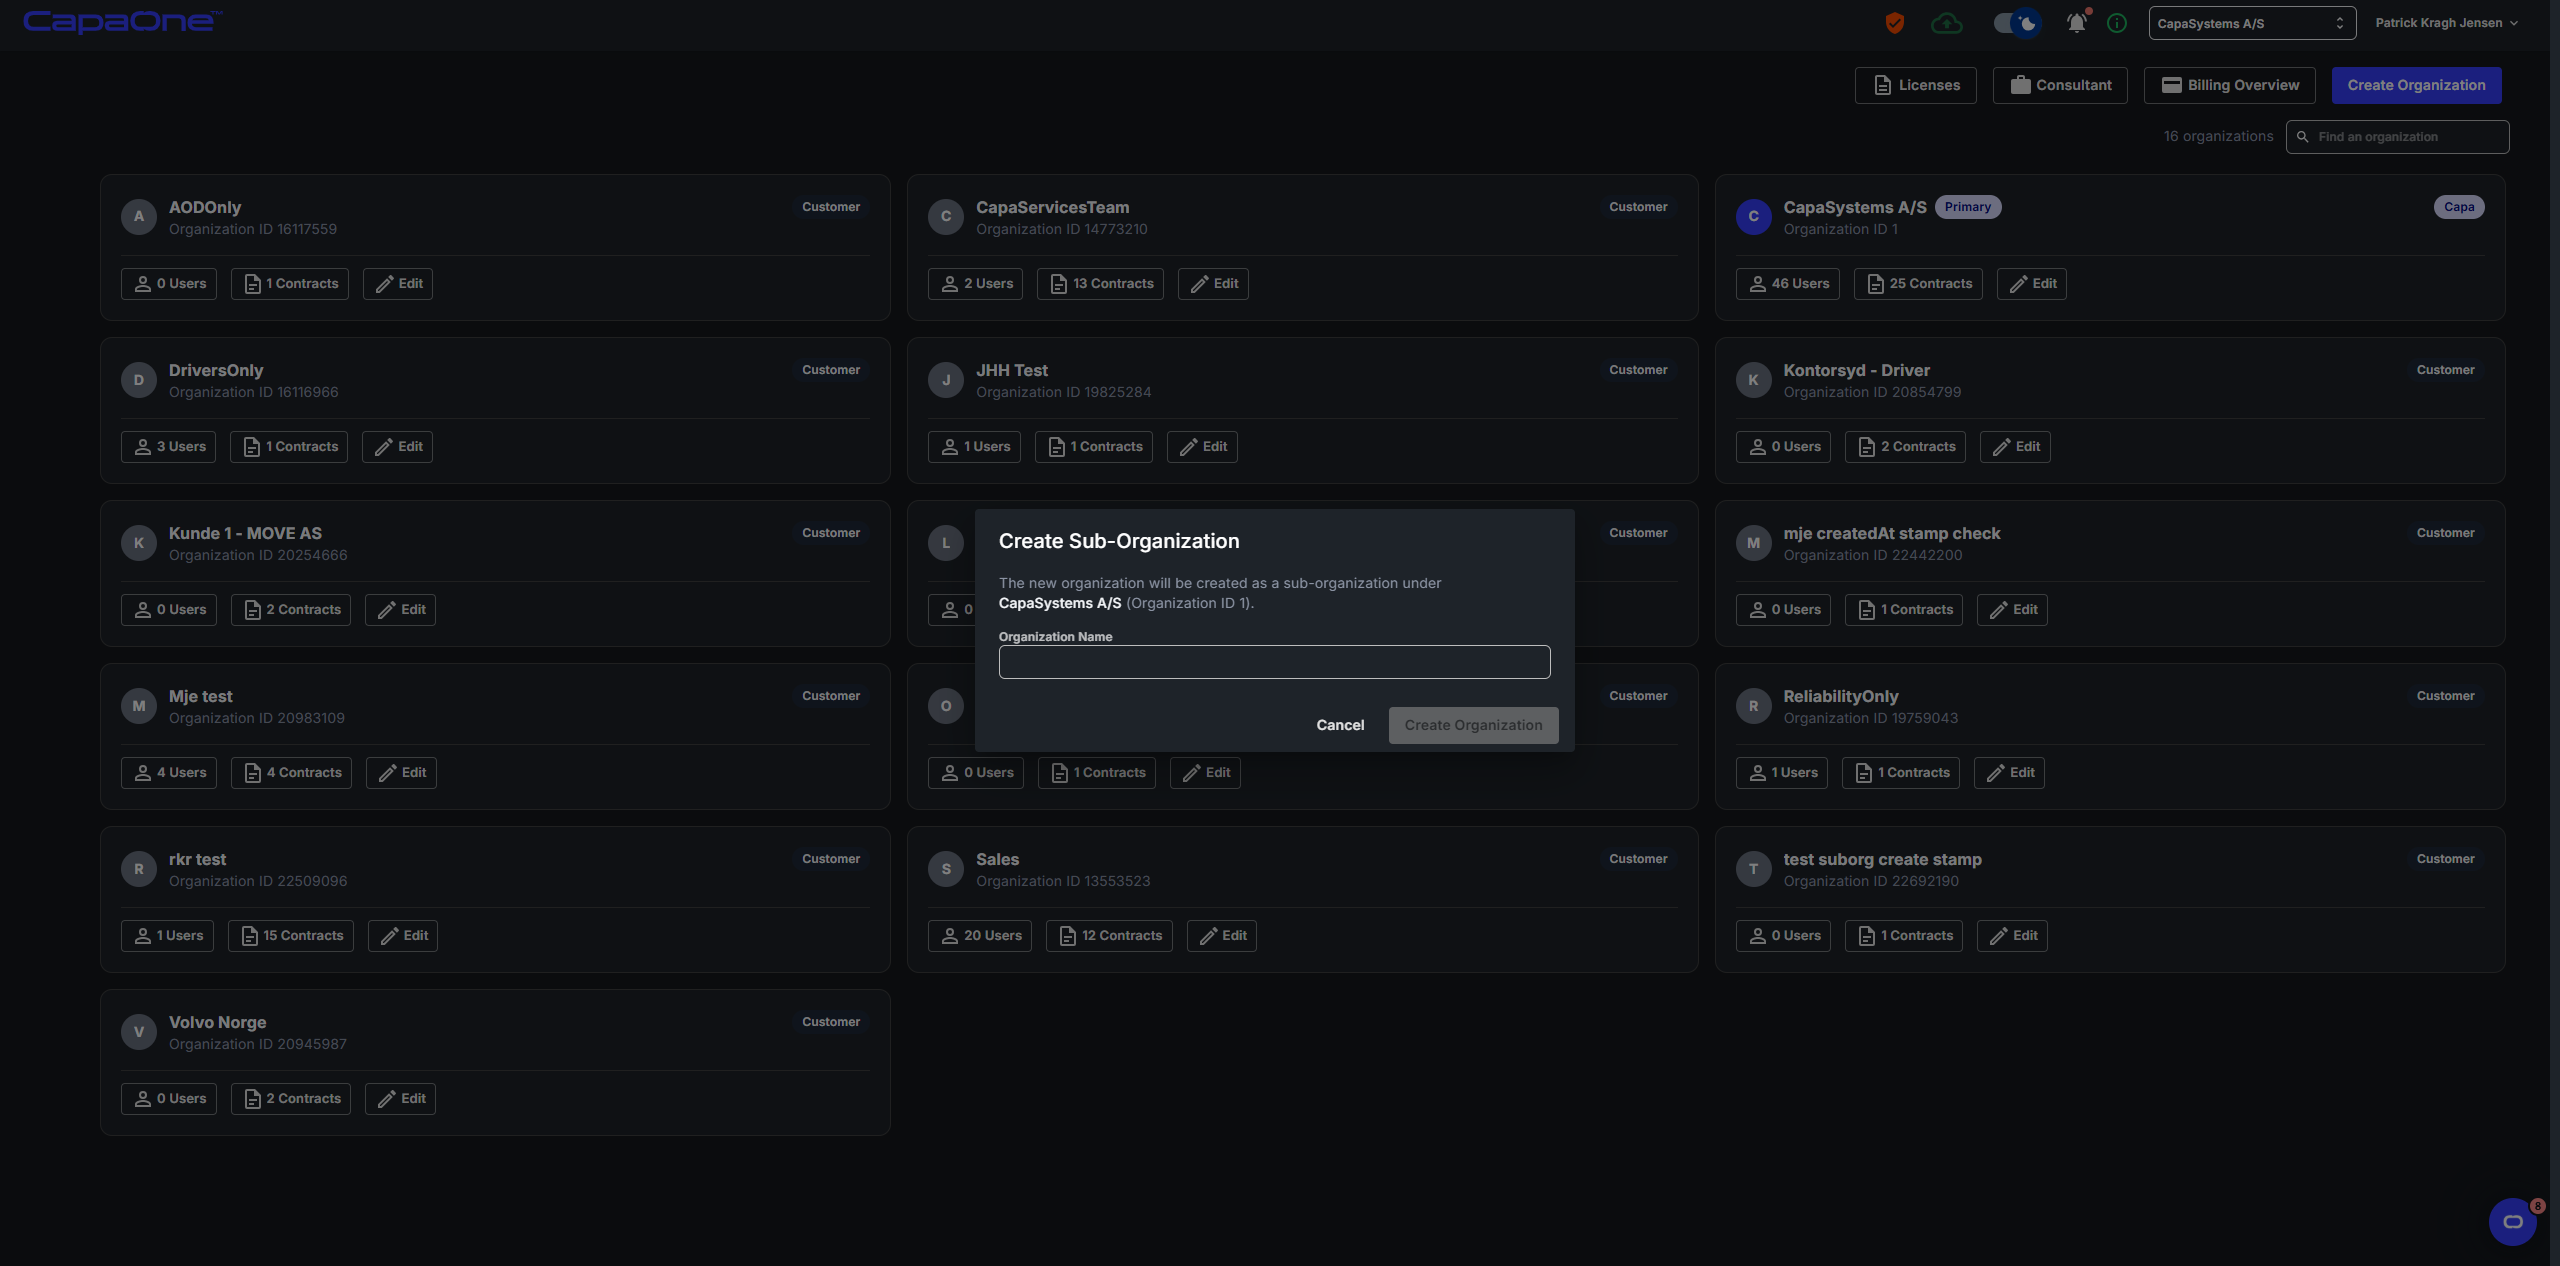Screen dimensions: 2560x1266
Task: View test suborg create stamp 1 Contracts
Action: [1904, 936]
